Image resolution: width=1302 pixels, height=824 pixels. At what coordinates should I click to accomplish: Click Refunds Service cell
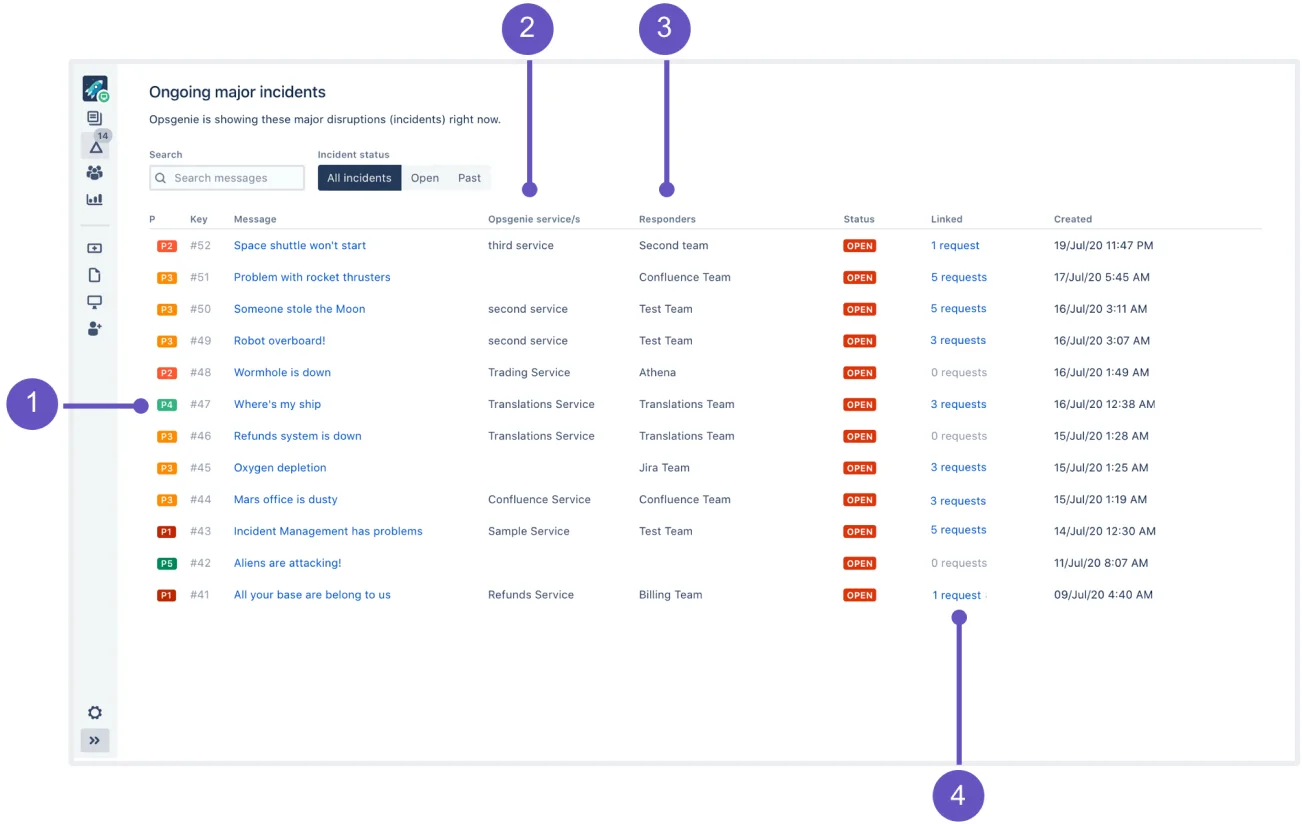[x=531, y=595]
